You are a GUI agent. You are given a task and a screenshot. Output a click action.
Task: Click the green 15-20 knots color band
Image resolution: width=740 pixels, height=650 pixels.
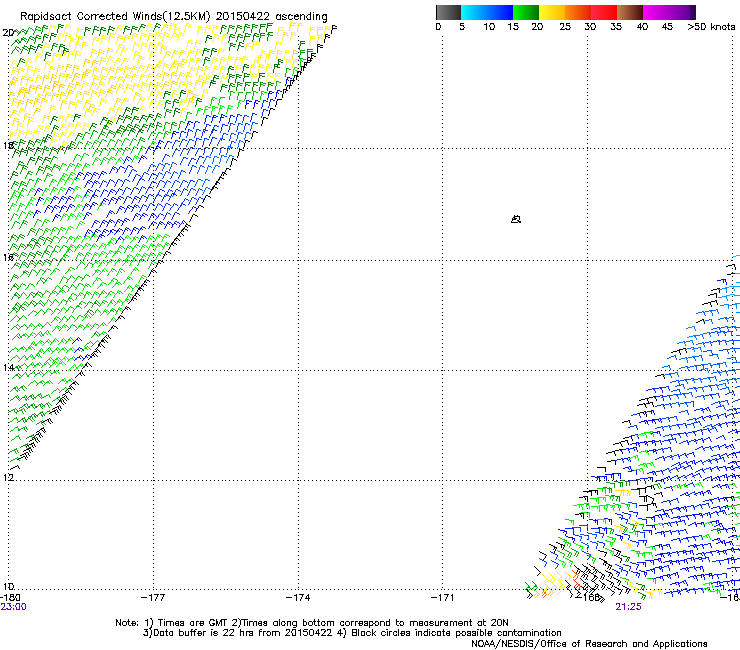(526, 12)
